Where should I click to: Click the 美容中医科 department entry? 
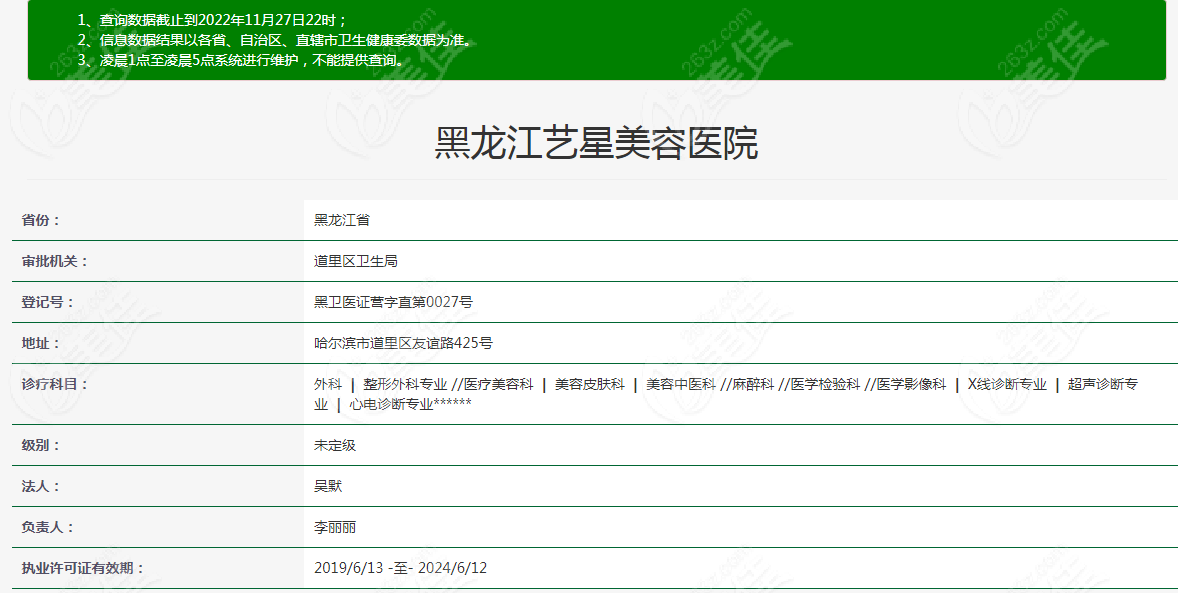[681, 384]
